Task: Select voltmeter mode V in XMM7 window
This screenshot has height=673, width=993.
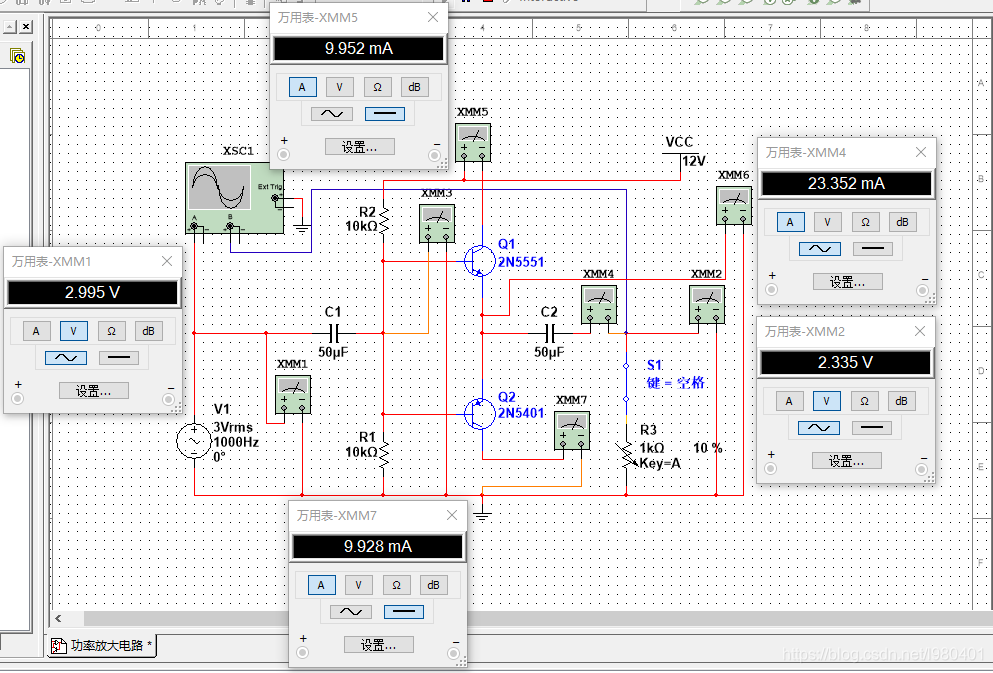Action: tap(358, 586)
